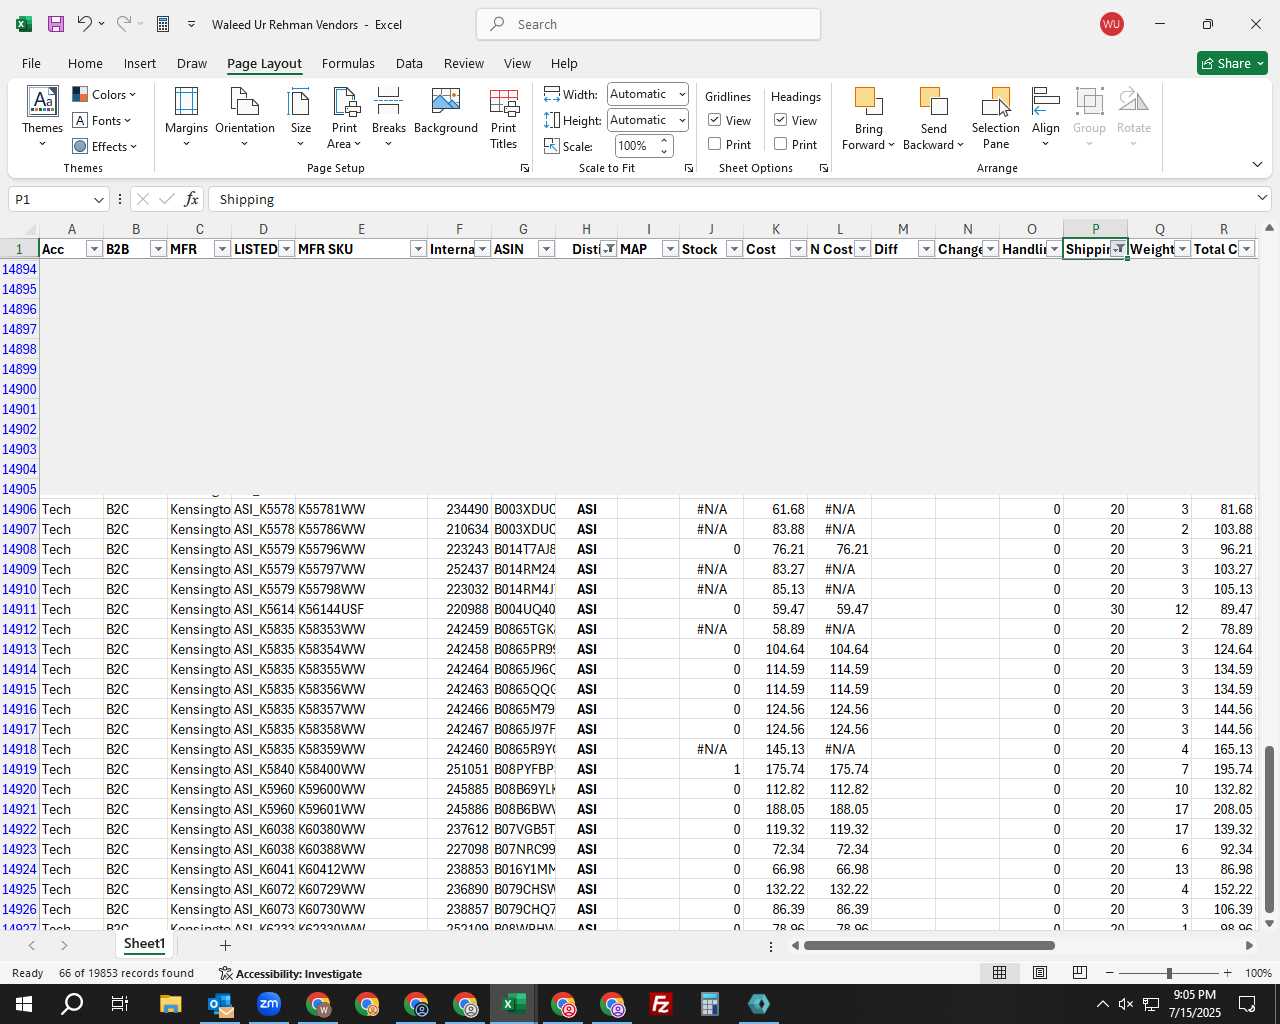This screenshot has width=1280, height=1024.
Task: Collapse the ribbon with the chevron
Action: pos(1257,164)
